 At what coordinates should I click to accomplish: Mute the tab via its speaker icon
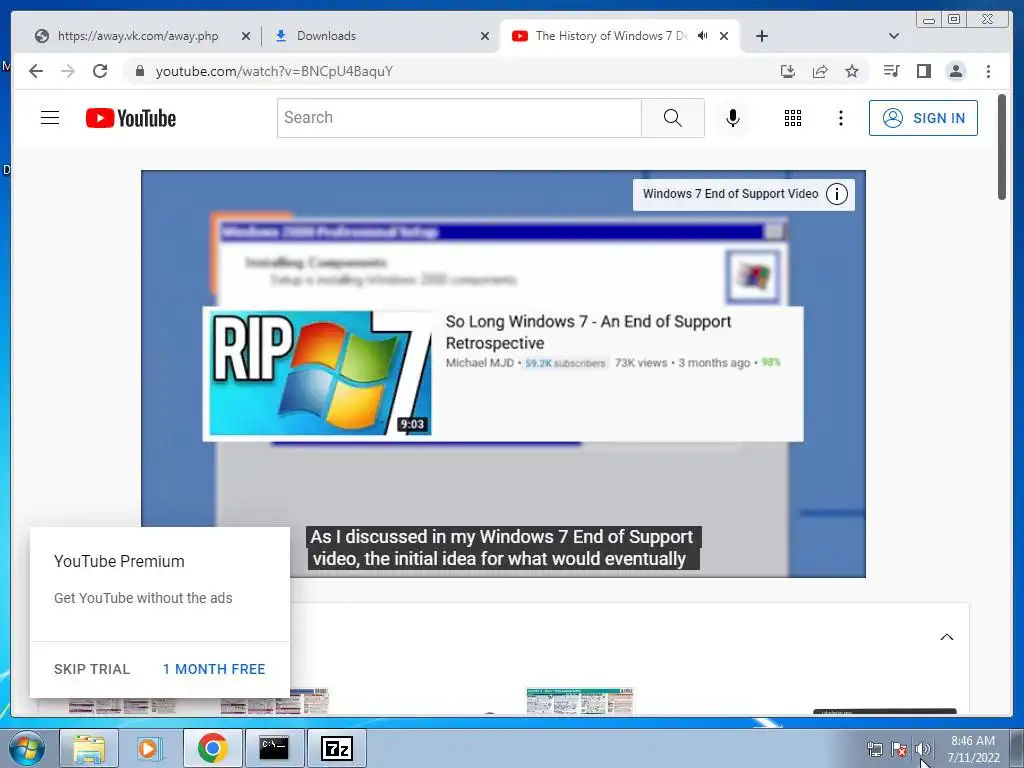pos(703,36)
